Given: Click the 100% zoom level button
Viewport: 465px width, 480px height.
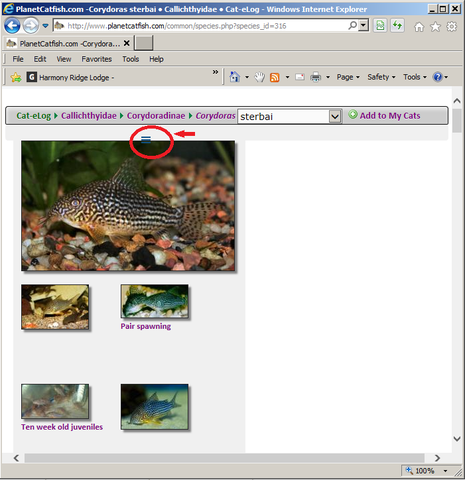Looking at the screenshot, I should [x=420, y=471].
